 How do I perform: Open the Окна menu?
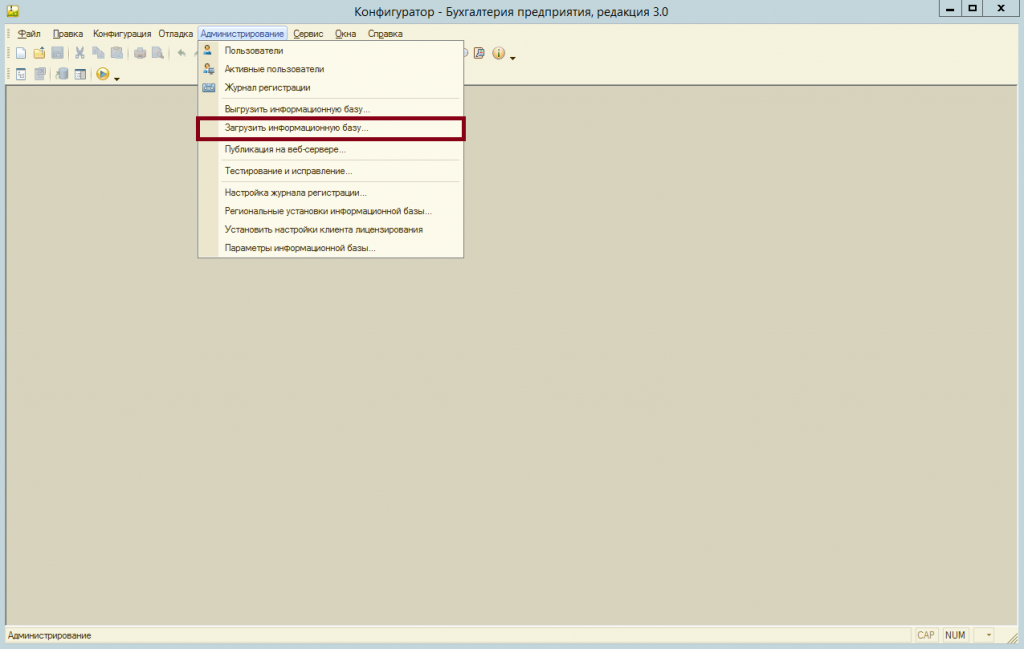coord(345,34)
